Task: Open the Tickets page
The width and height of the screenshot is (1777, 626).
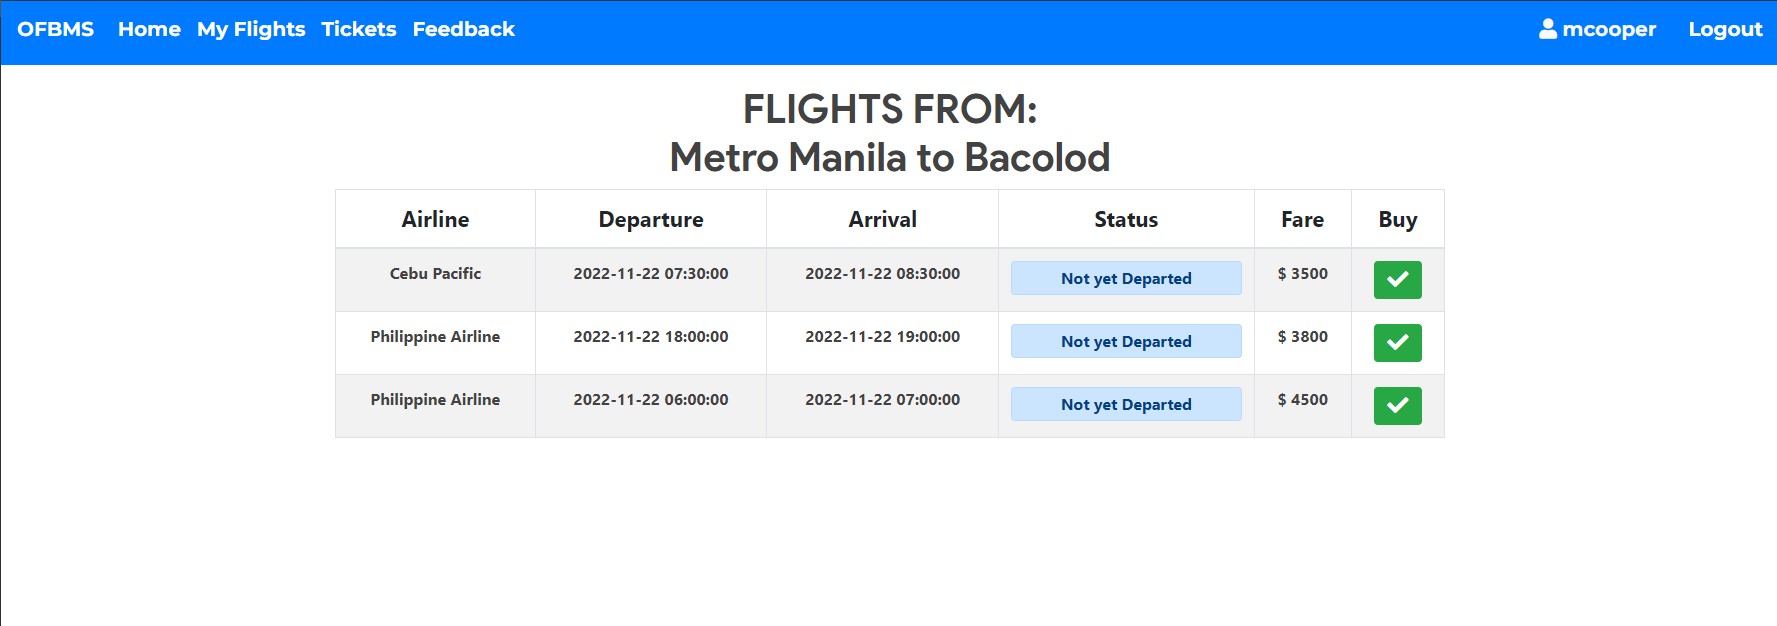Action: pos(359,29)
